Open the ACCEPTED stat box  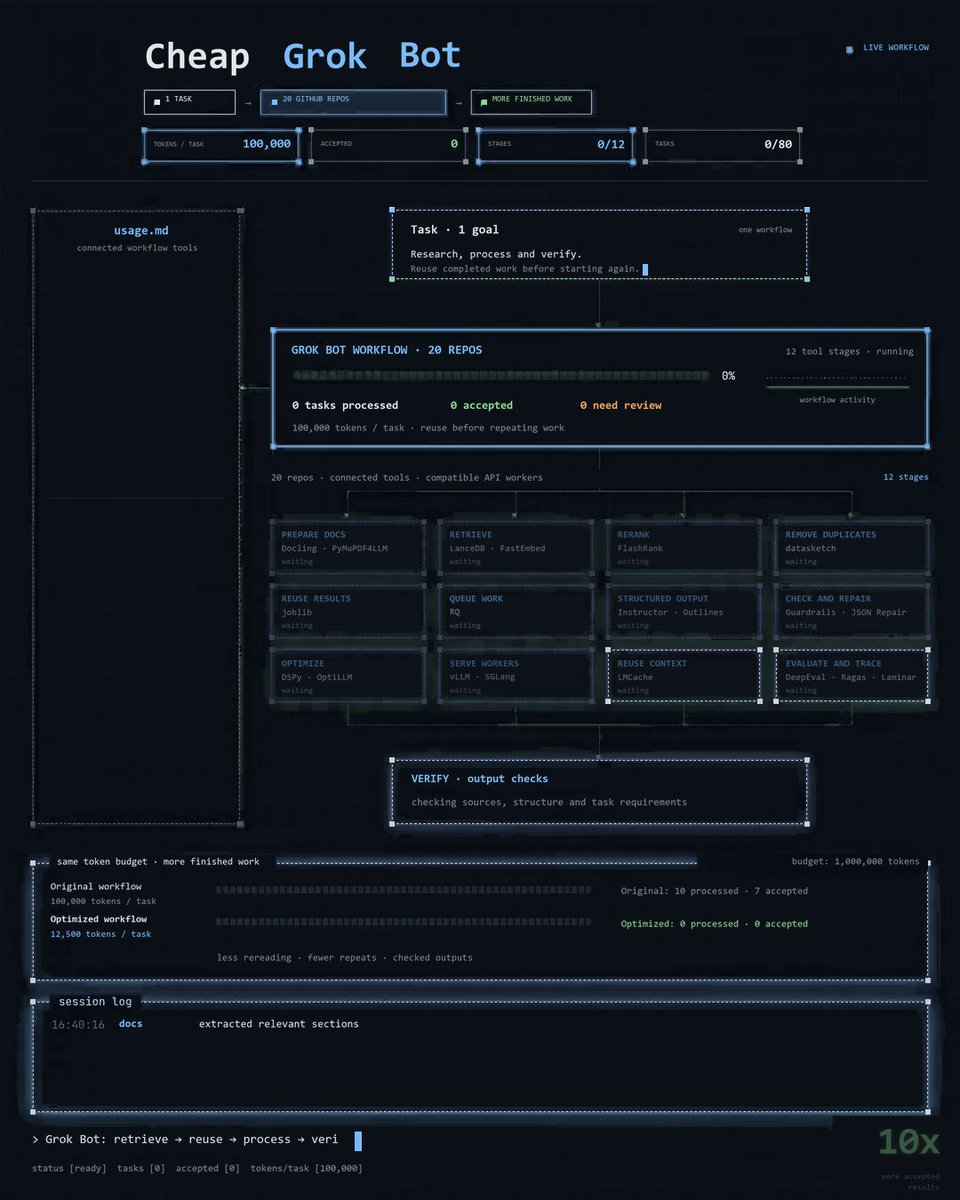tap(387, 144)
